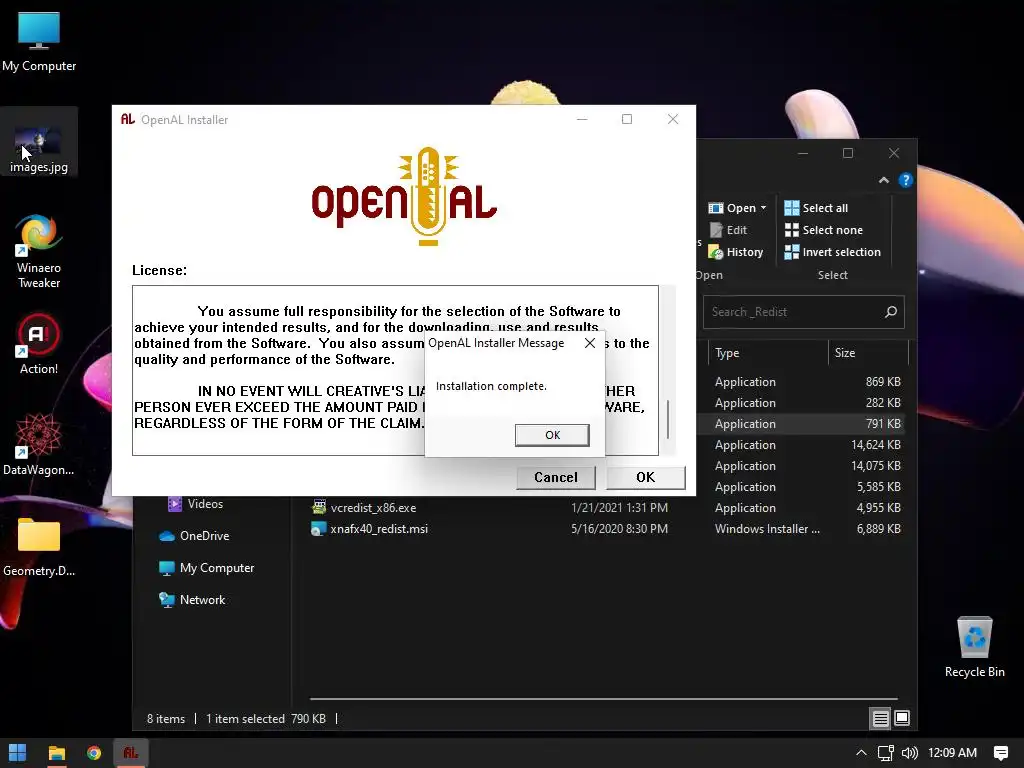Click the 5/16/2020 8:30 PM date cell
1024x768 pixels.
tap(619, 529)
